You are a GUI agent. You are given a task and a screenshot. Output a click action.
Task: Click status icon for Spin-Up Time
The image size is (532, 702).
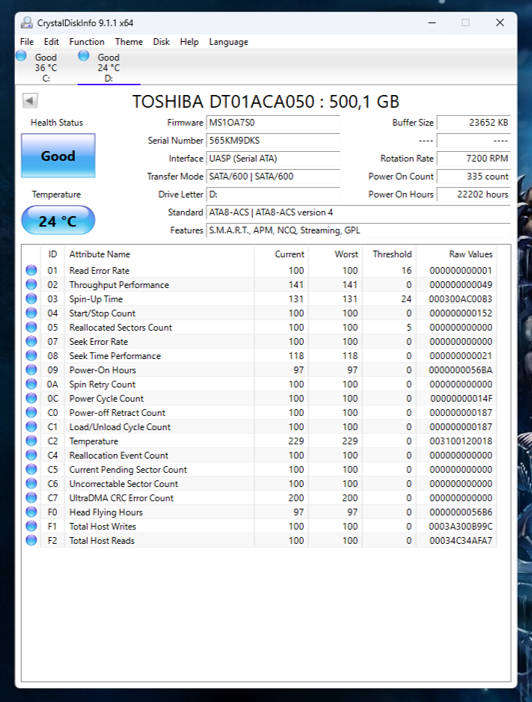[x=31, y=299]
